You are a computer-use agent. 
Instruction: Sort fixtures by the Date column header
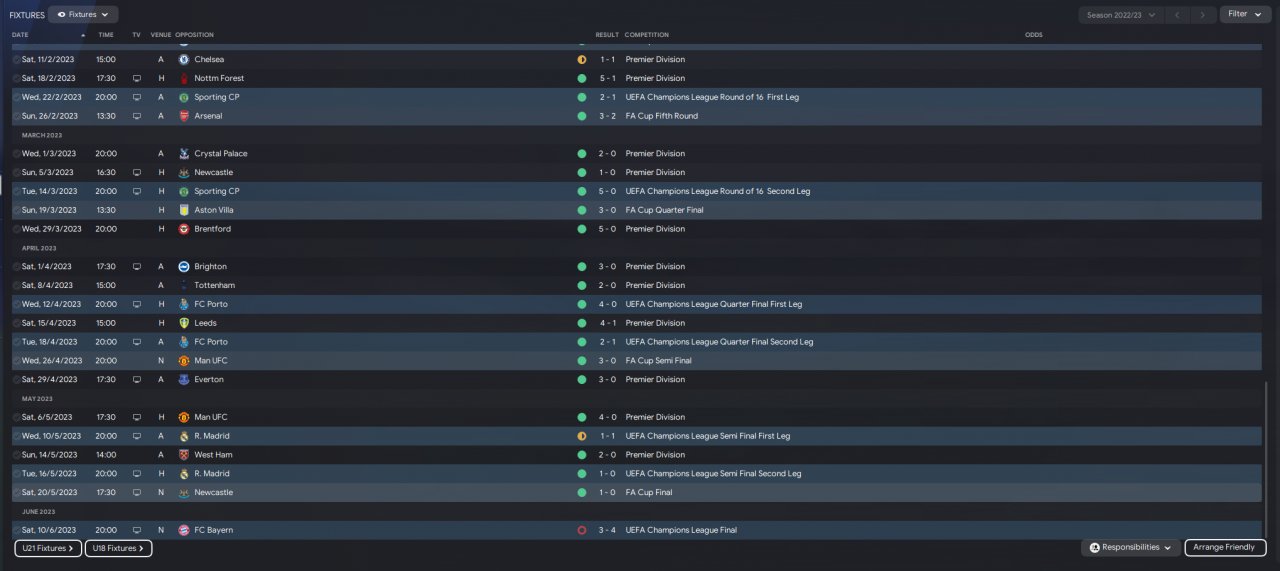click(x=21, y=35)
